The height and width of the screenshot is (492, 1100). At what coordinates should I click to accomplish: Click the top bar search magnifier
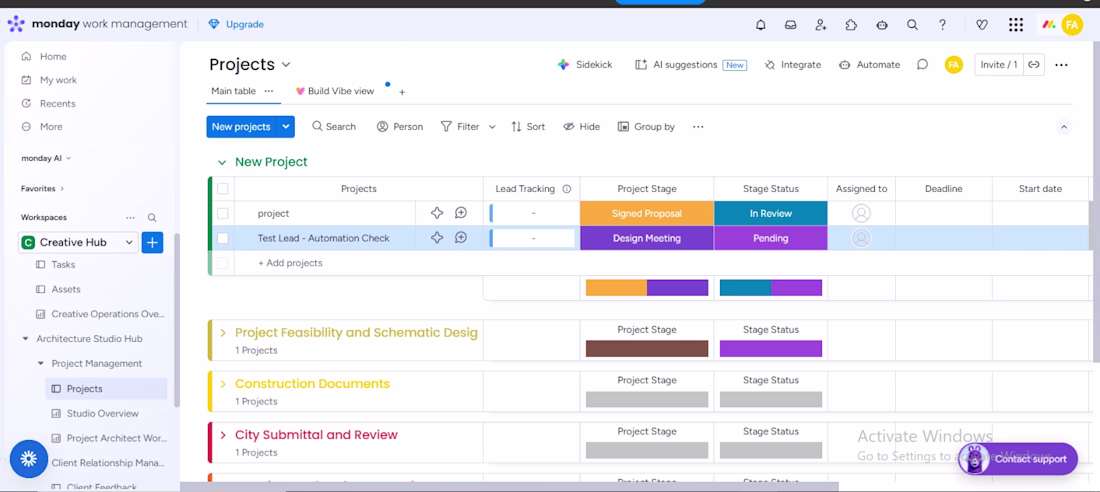click(912, 25)
